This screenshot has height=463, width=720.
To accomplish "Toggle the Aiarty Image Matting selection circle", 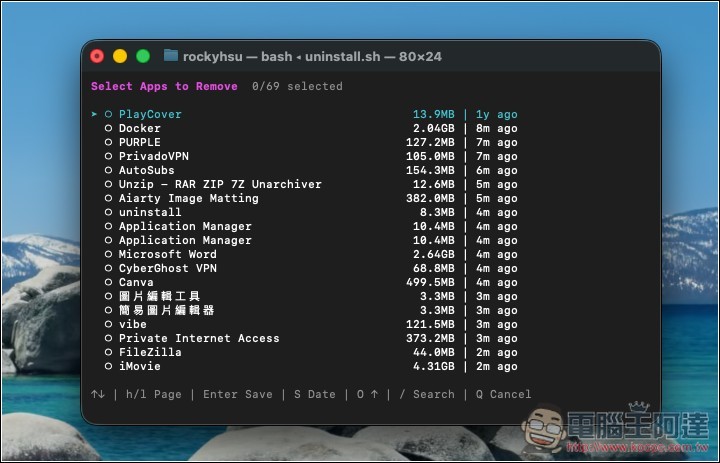I will (108, 198).
